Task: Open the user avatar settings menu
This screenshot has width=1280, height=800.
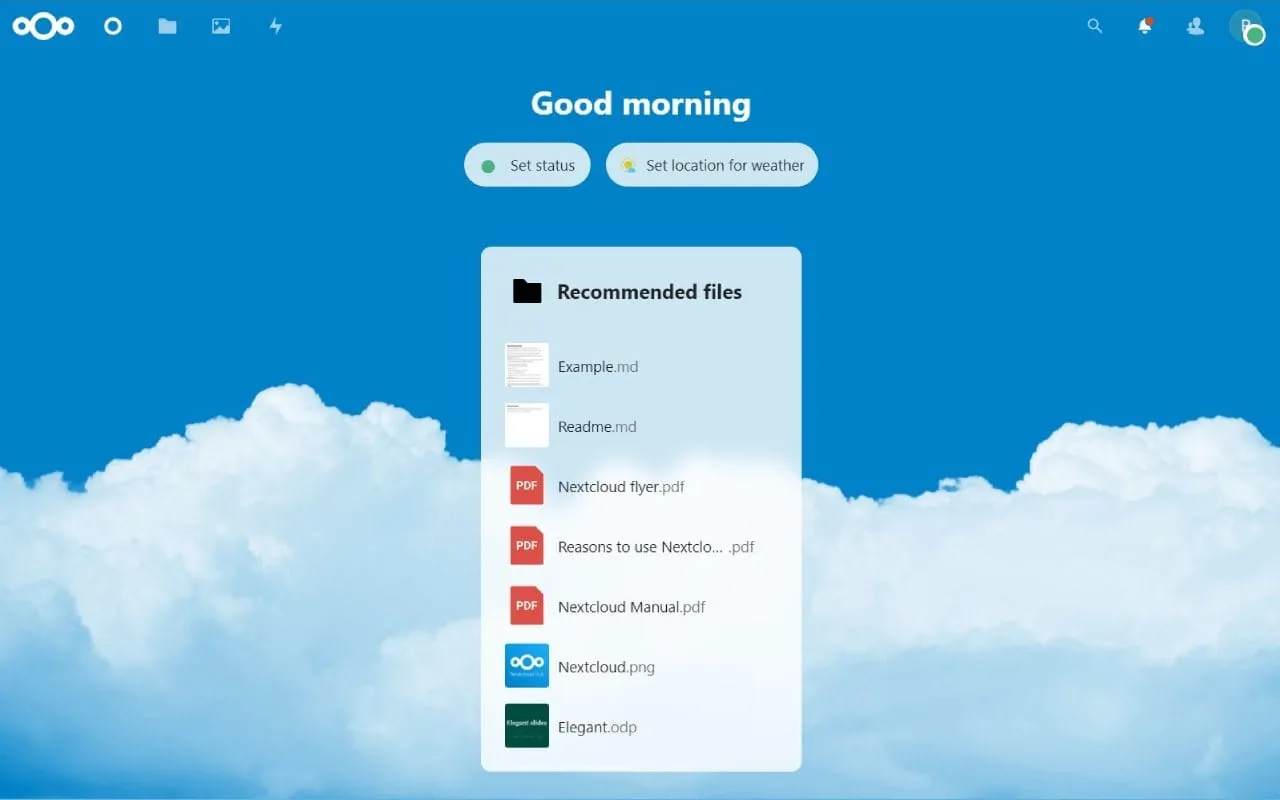Action: 1246,27
